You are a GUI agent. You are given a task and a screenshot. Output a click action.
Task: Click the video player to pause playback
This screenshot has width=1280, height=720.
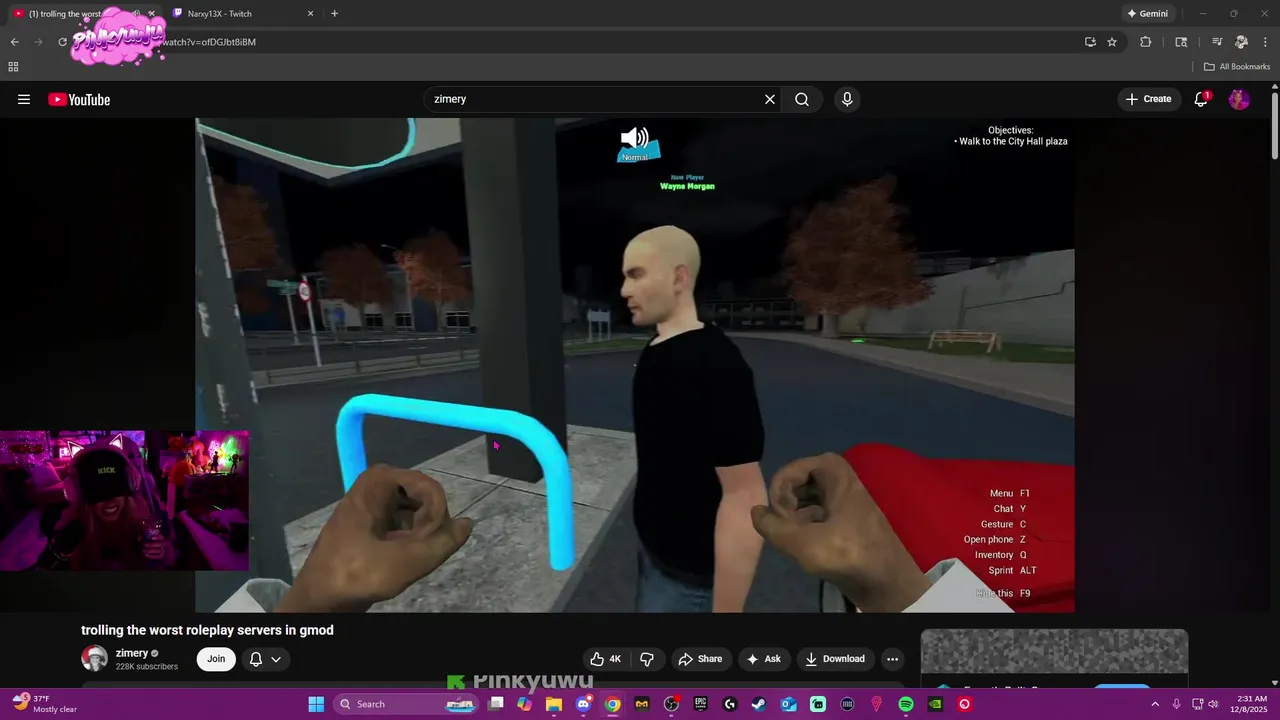tap(635, 365)
